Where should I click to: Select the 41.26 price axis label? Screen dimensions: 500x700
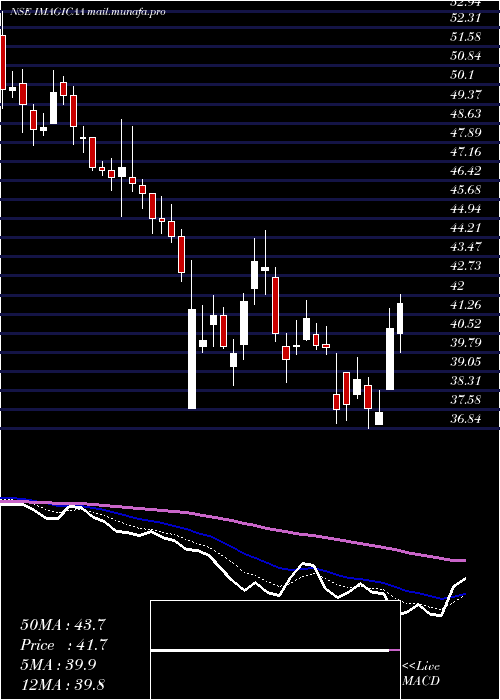(465, 304)
